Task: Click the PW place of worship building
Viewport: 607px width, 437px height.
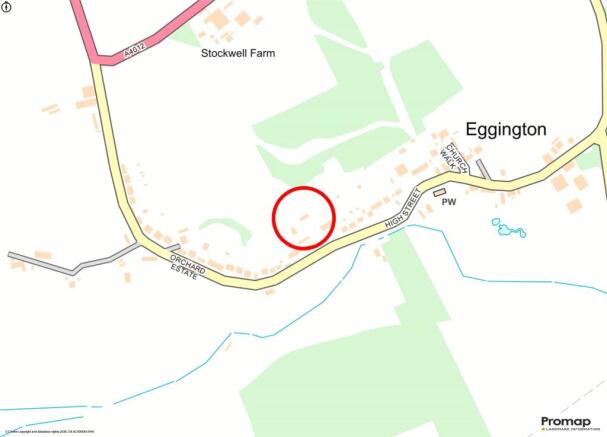Action: [x=439, y=192]
